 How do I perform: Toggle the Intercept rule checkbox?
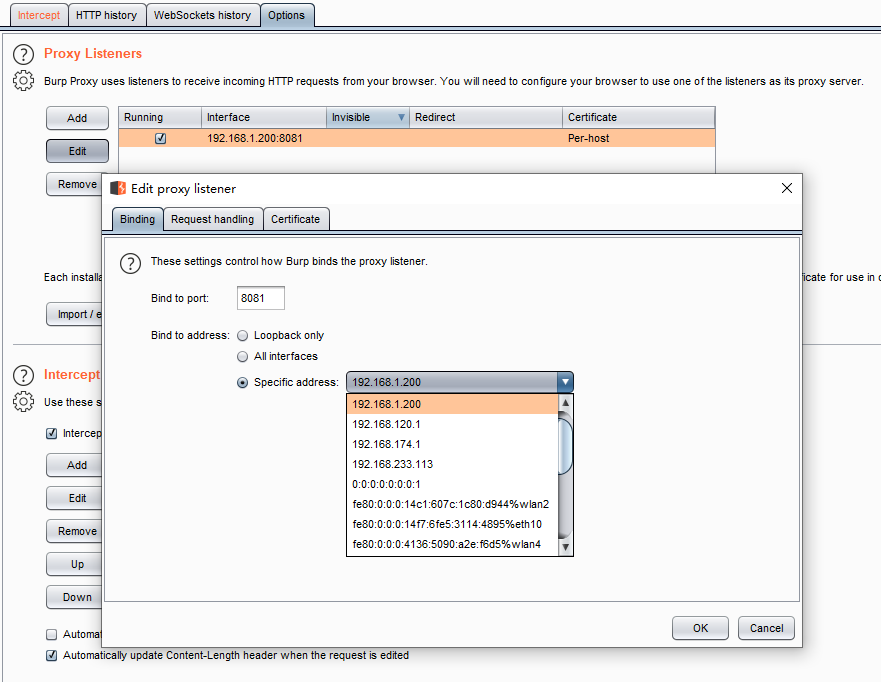pyautogui.click(x=52, y=433)
